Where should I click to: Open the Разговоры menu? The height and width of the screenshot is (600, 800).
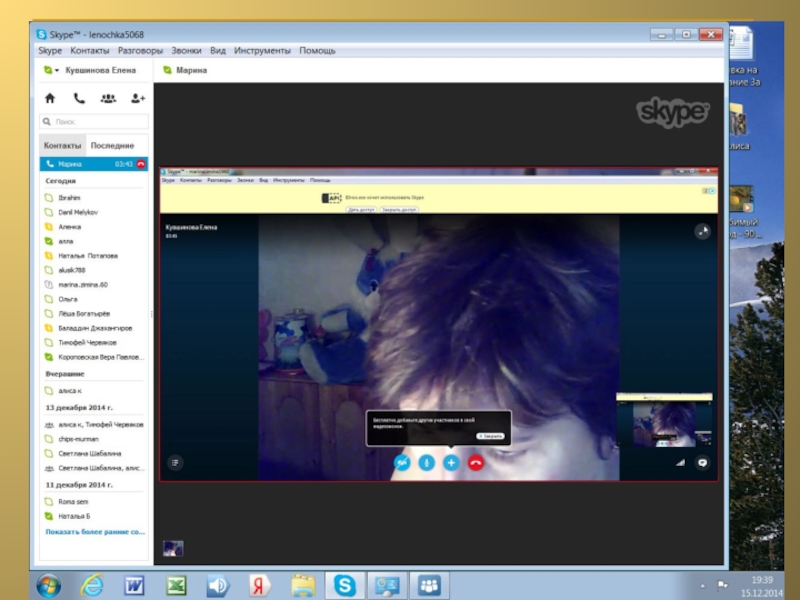140,51
